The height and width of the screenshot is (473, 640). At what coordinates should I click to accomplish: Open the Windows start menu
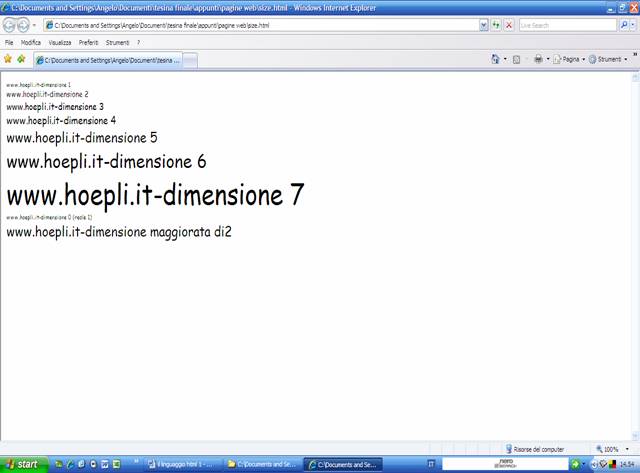tap(24, 464)
